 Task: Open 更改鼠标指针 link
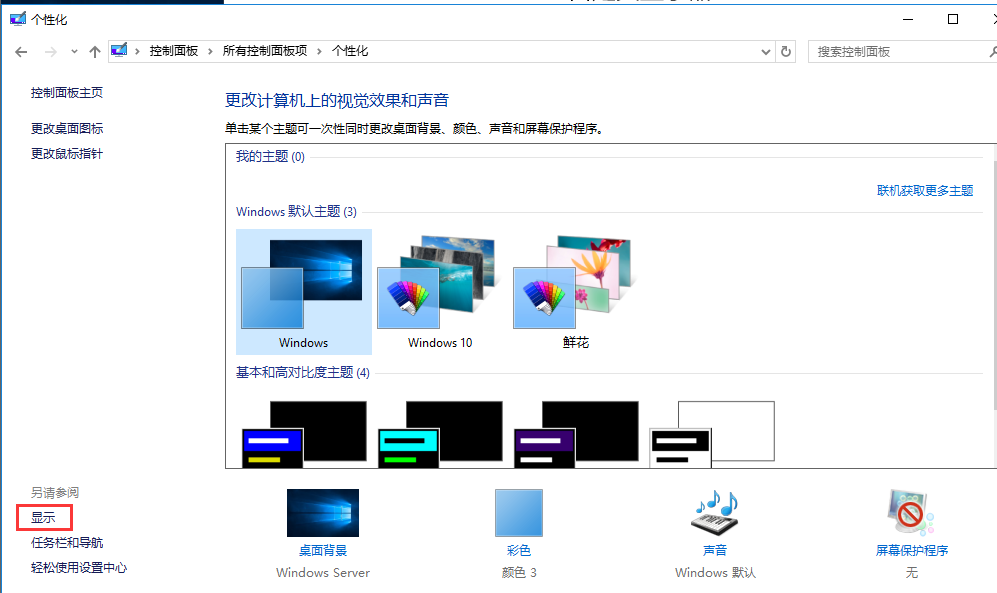(x=67, y=154)
